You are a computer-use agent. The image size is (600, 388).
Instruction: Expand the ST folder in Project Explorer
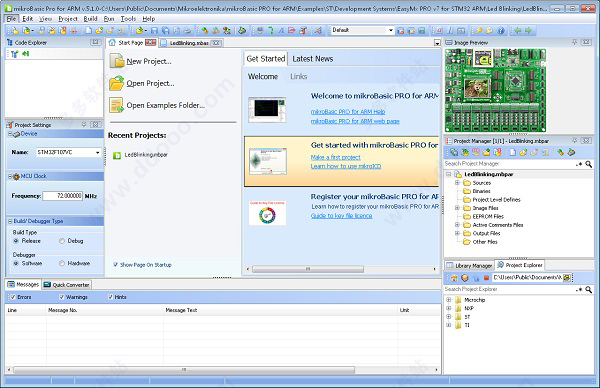(x=448, y=317)
